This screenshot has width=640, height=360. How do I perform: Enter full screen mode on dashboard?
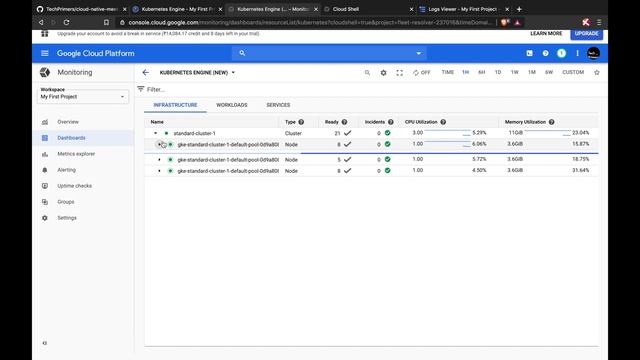(399, 72)
